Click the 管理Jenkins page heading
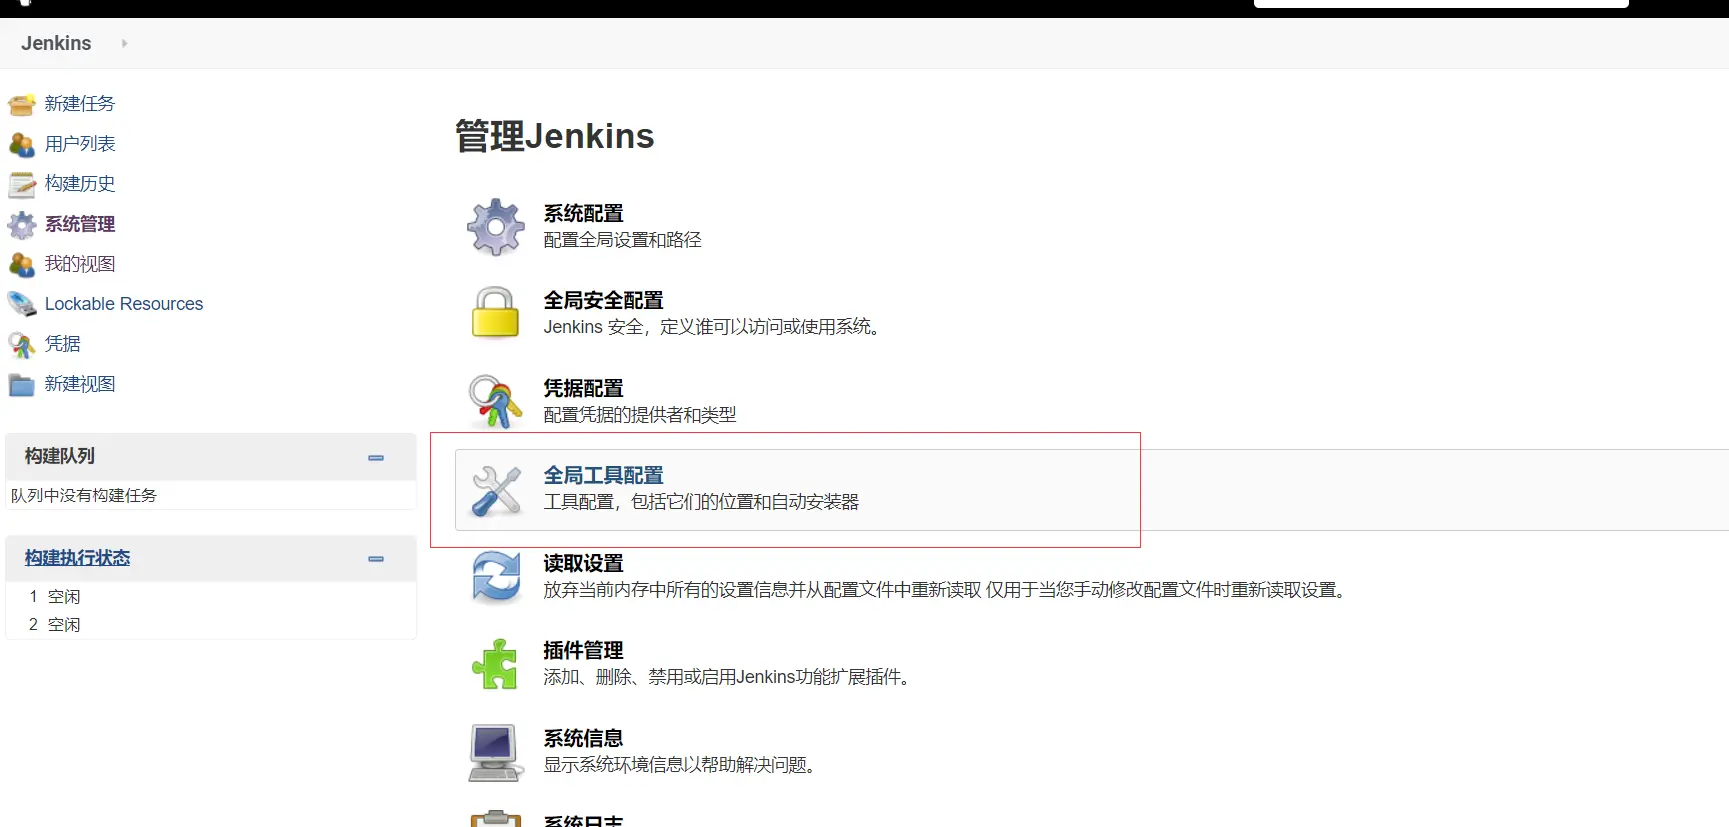 coord(554,136)
